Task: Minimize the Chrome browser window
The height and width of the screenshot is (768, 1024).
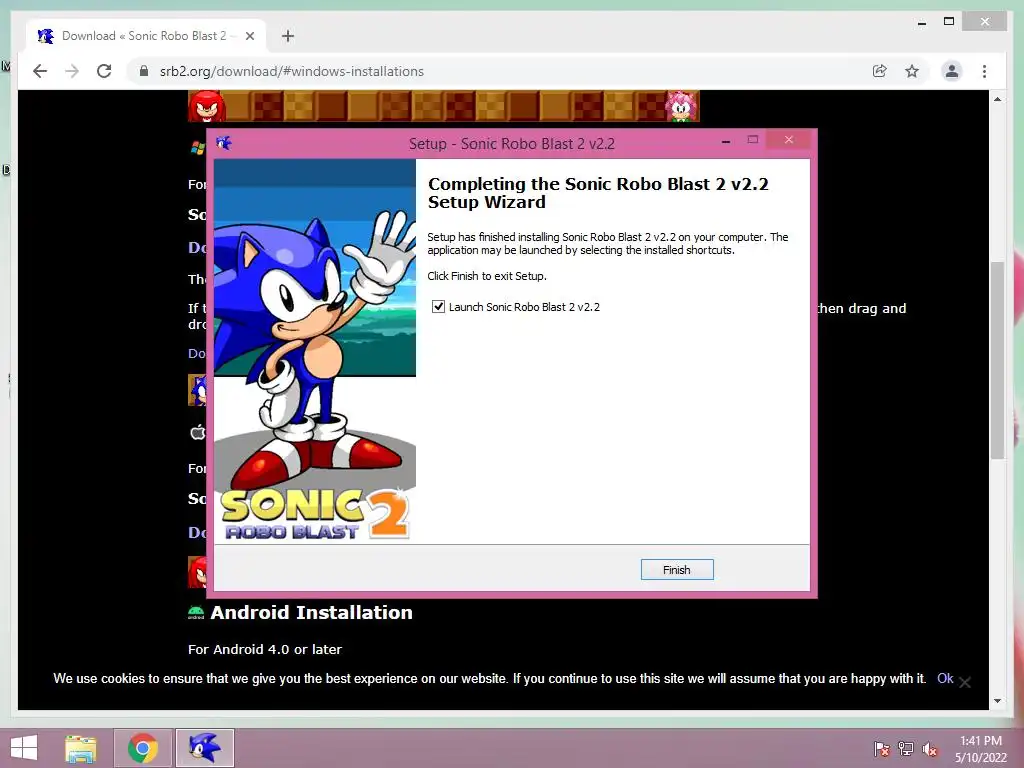Action: pos(921,22)
